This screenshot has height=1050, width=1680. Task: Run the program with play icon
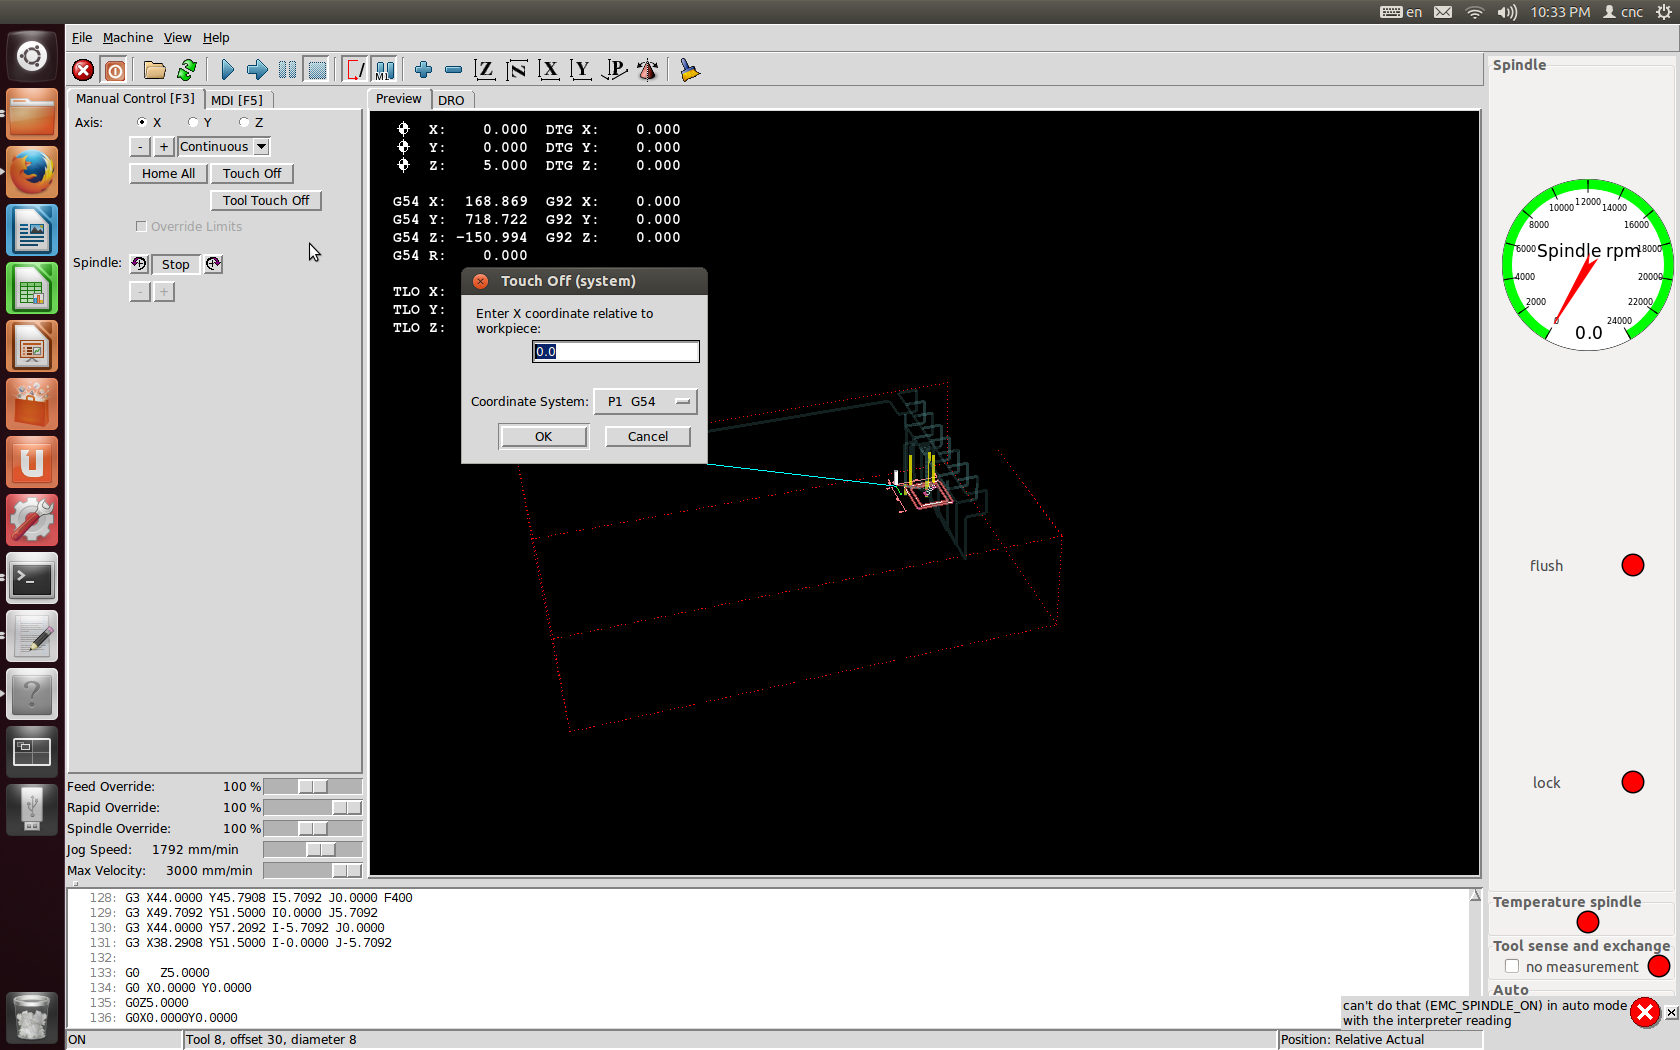click(x=227, y=70)
